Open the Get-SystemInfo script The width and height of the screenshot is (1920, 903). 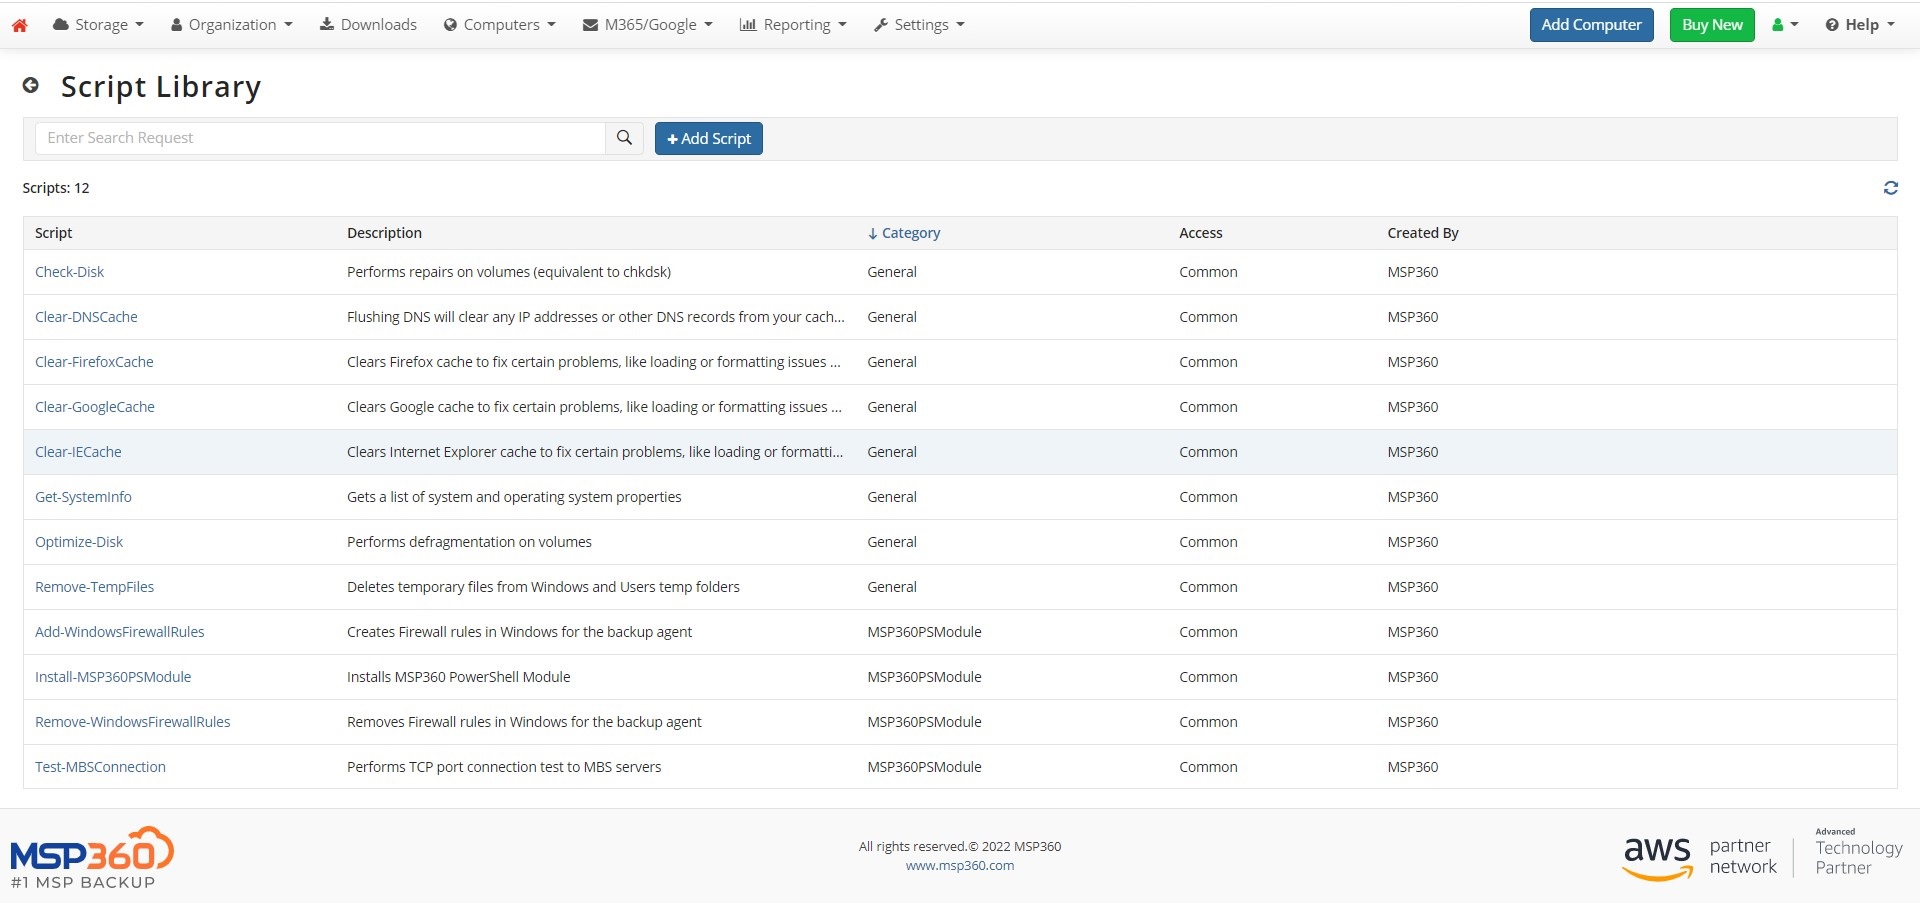83,497
